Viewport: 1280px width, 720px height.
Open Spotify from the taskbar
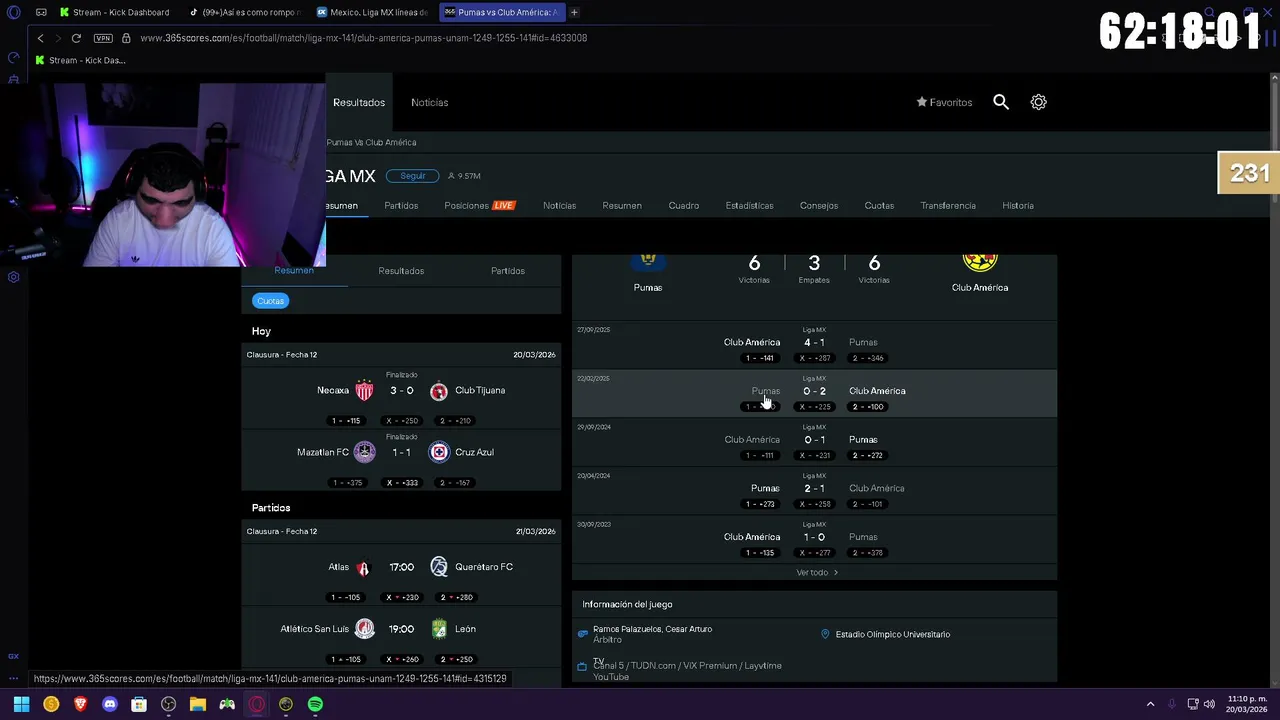[315, 704]
